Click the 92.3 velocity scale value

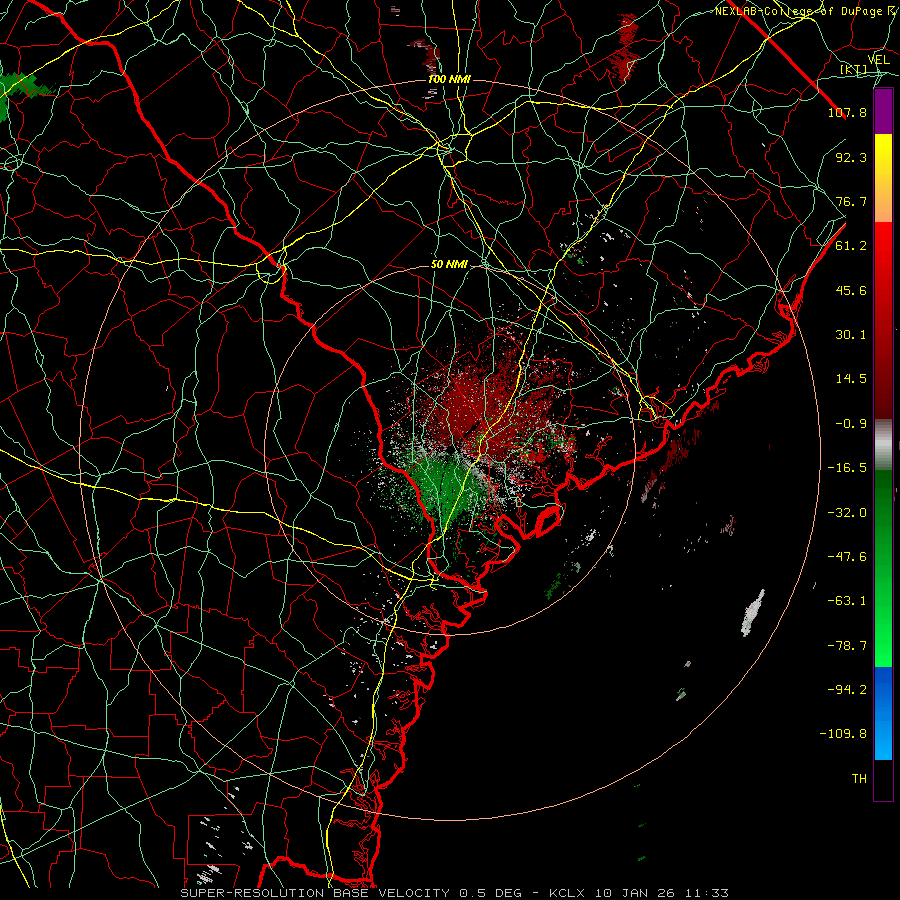pyautogui.click(x=851, y=157)
